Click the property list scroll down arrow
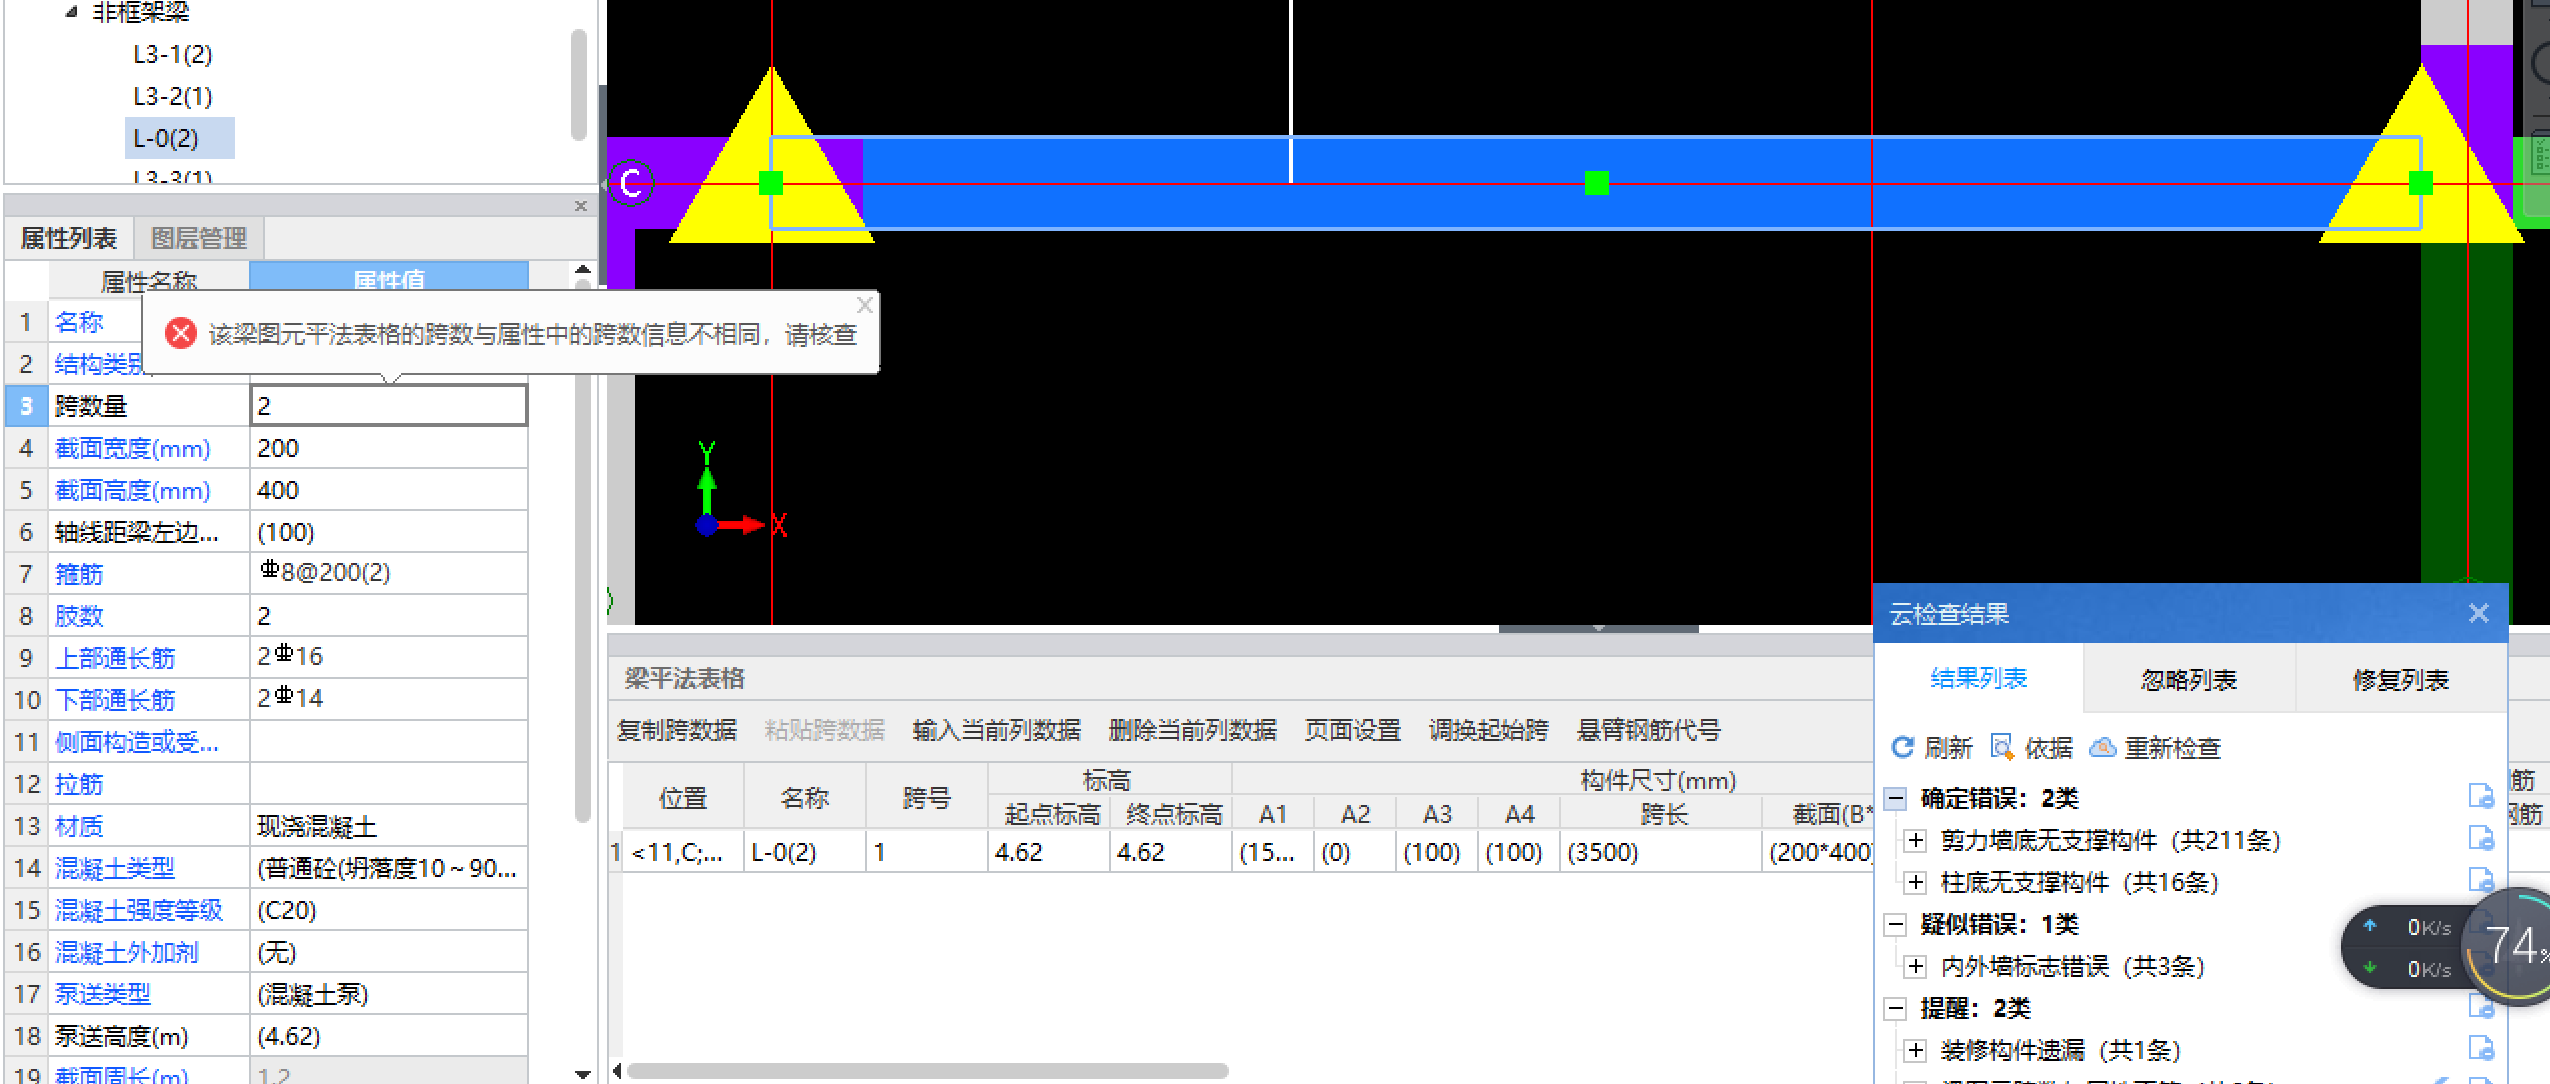2550x1084 pixels. click(x=583, y=1074)
